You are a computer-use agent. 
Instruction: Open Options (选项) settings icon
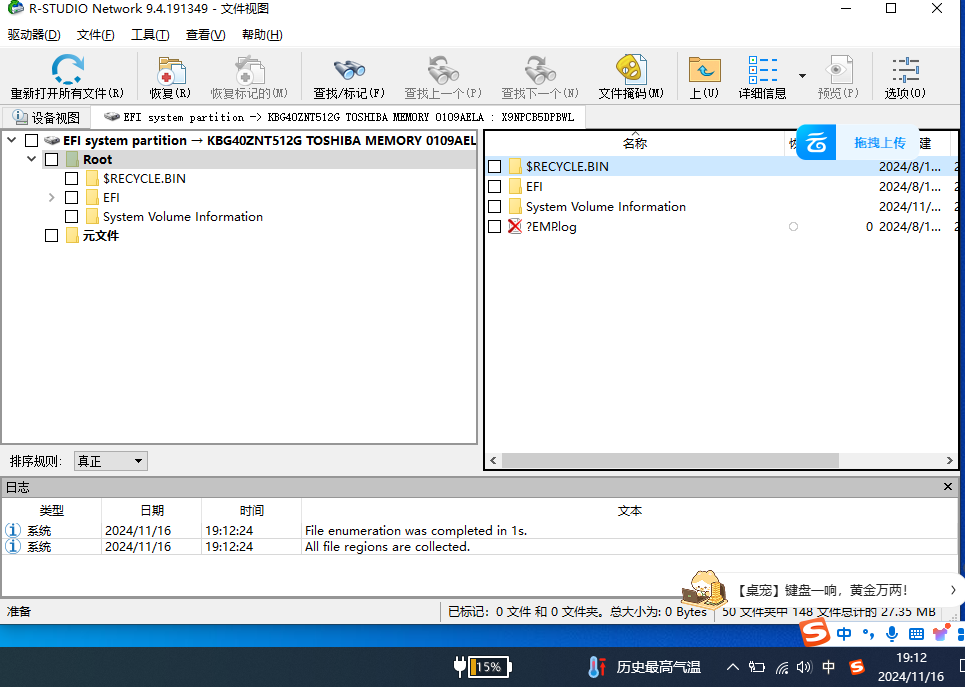coord(905,70)
